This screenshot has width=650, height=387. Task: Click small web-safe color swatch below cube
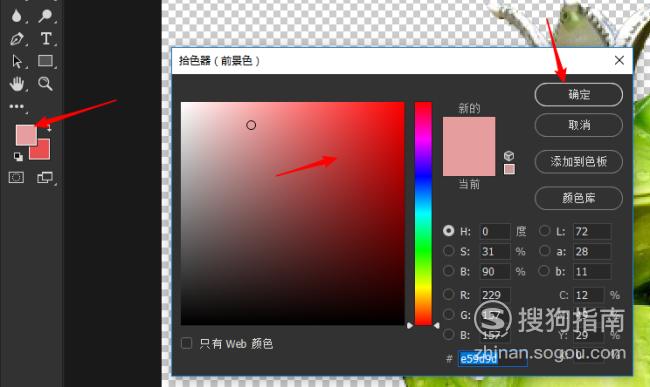pyautogui.click(x=509, y=169)
